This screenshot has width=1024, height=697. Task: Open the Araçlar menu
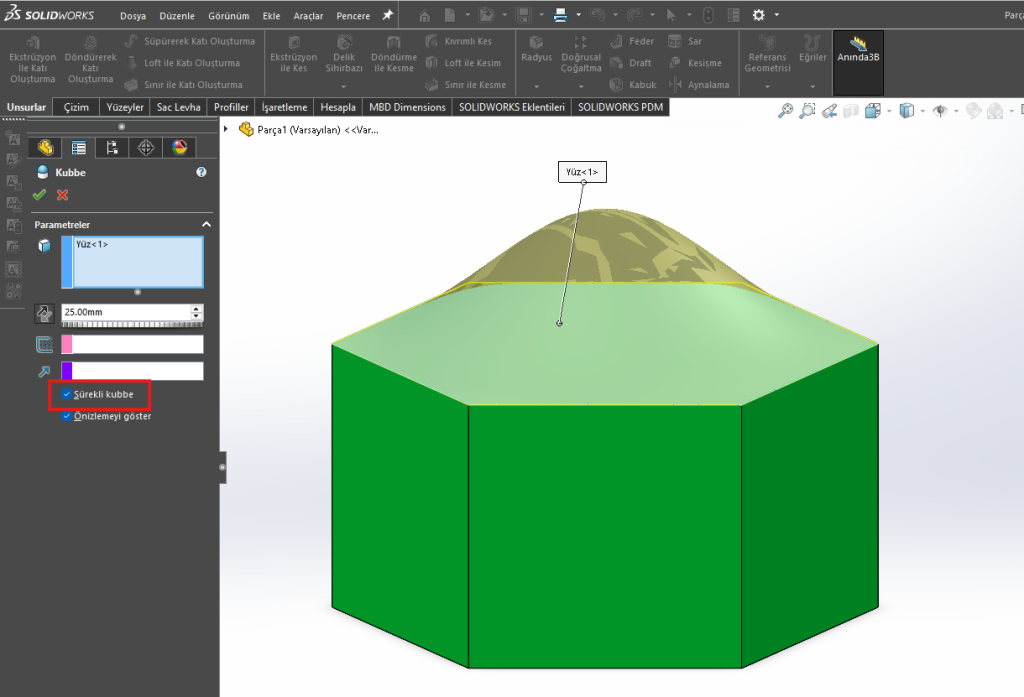point(308,16)
